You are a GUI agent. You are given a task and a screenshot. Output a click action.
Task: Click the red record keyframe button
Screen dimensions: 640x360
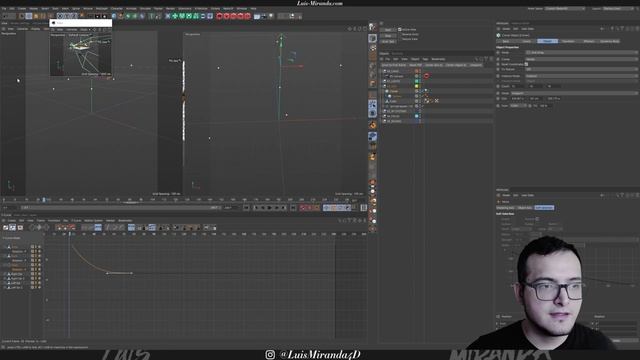[x=303, y=208]
